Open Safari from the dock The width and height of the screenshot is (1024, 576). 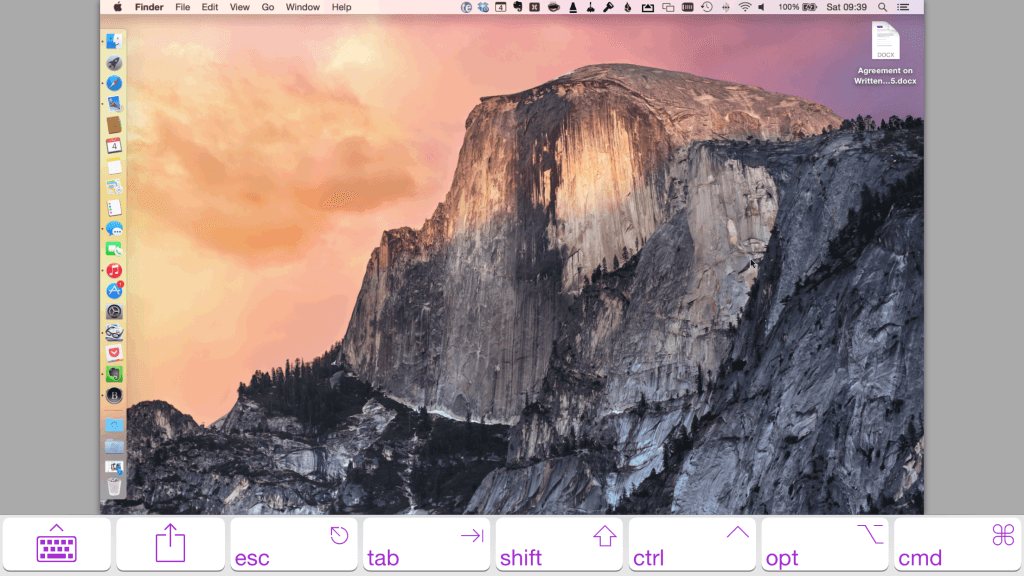point(114,82)
